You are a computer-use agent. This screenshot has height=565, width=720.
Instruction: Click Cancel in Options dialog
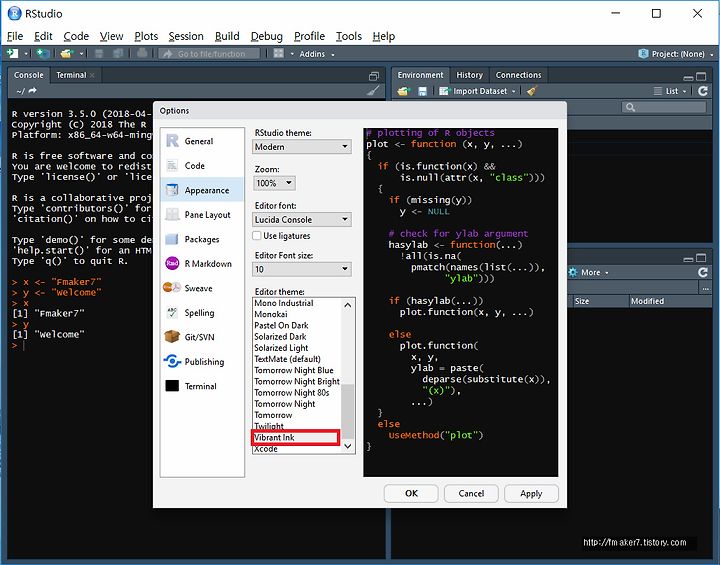[x=471, y=493]
